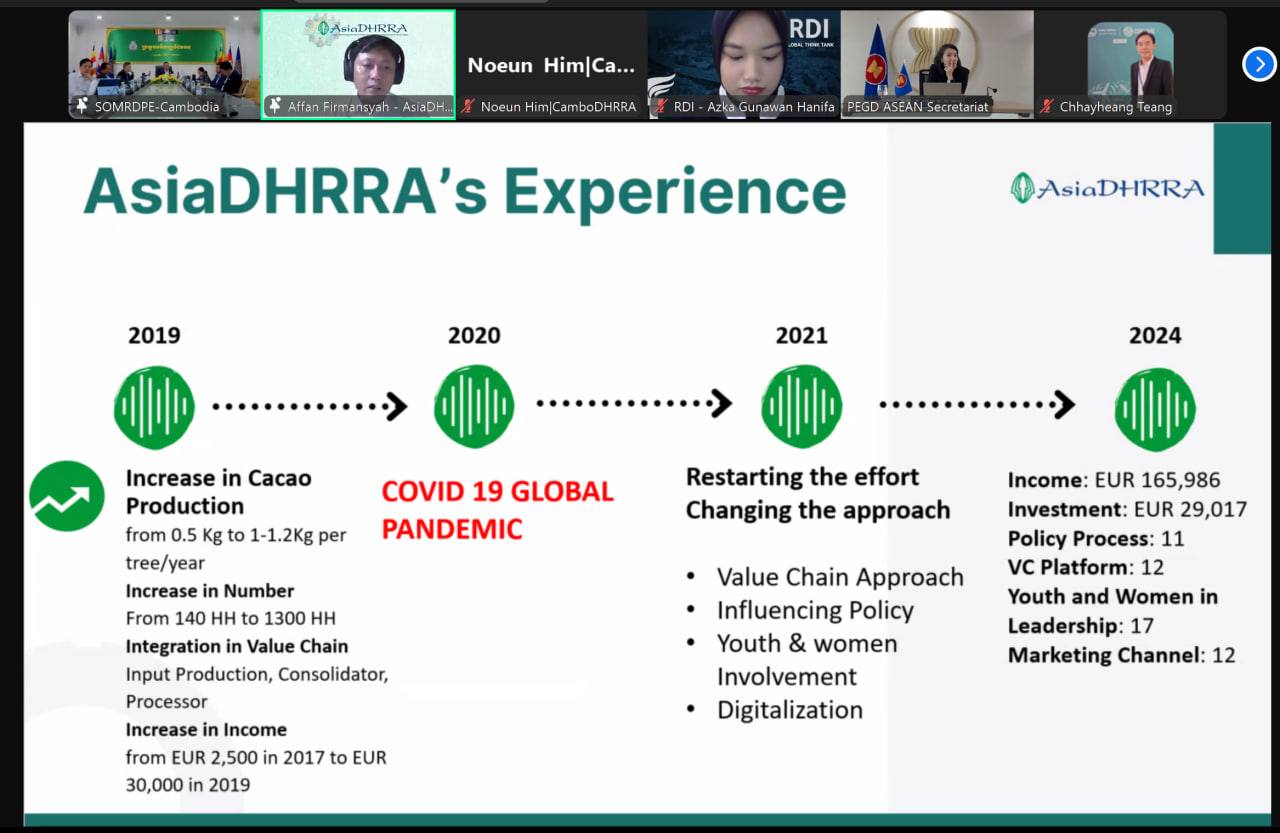Select the PEGD ASEAN Secretariat video tile
The image size is (1280, 833).
[937, 65]
